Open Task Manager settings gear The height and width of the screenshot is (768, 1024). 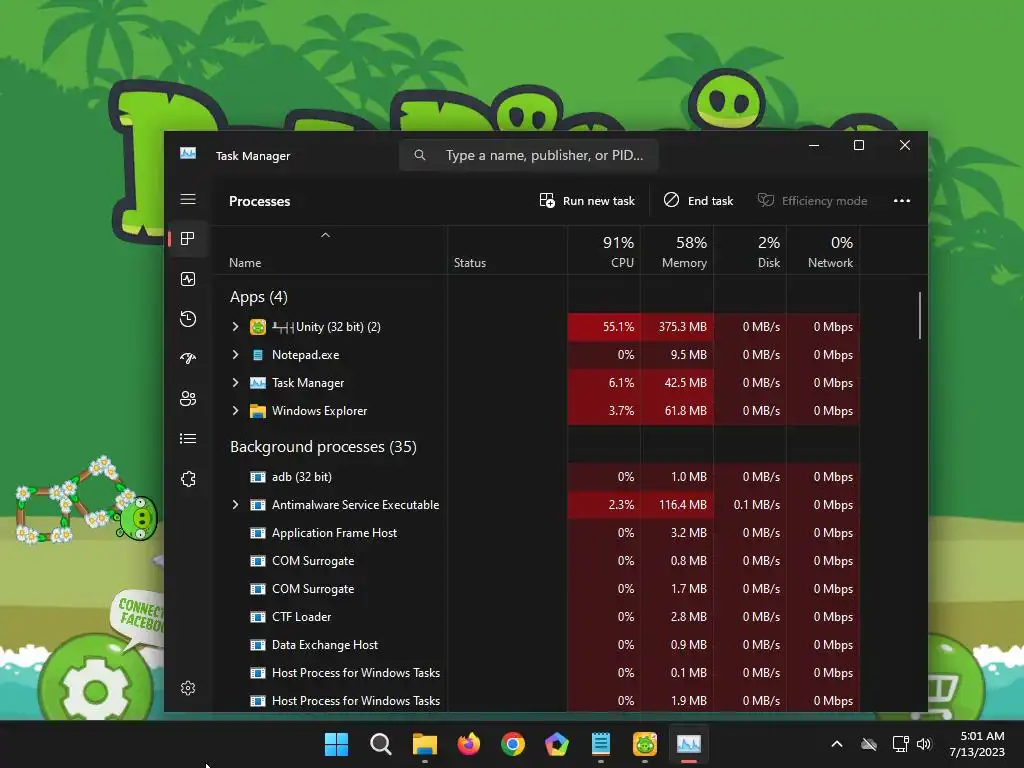click(188, 688)
